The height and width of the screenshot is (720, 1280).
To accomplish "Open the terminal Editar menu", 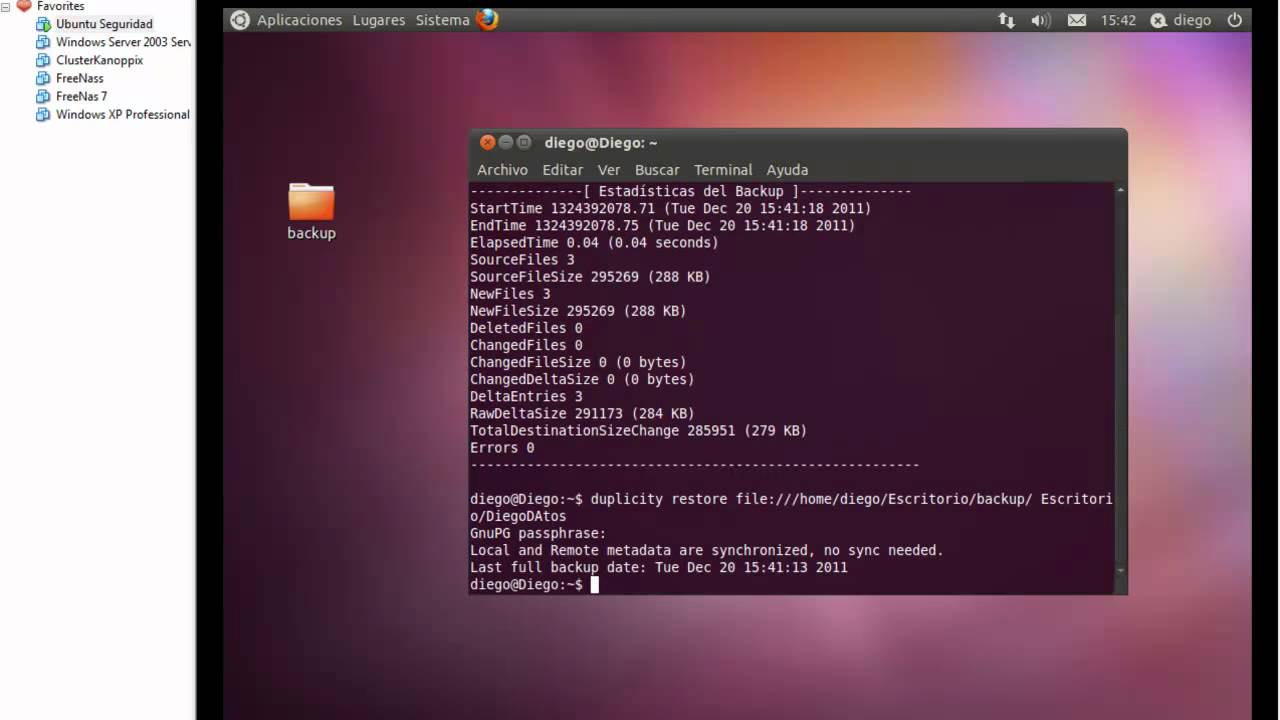I will (563, 170).
